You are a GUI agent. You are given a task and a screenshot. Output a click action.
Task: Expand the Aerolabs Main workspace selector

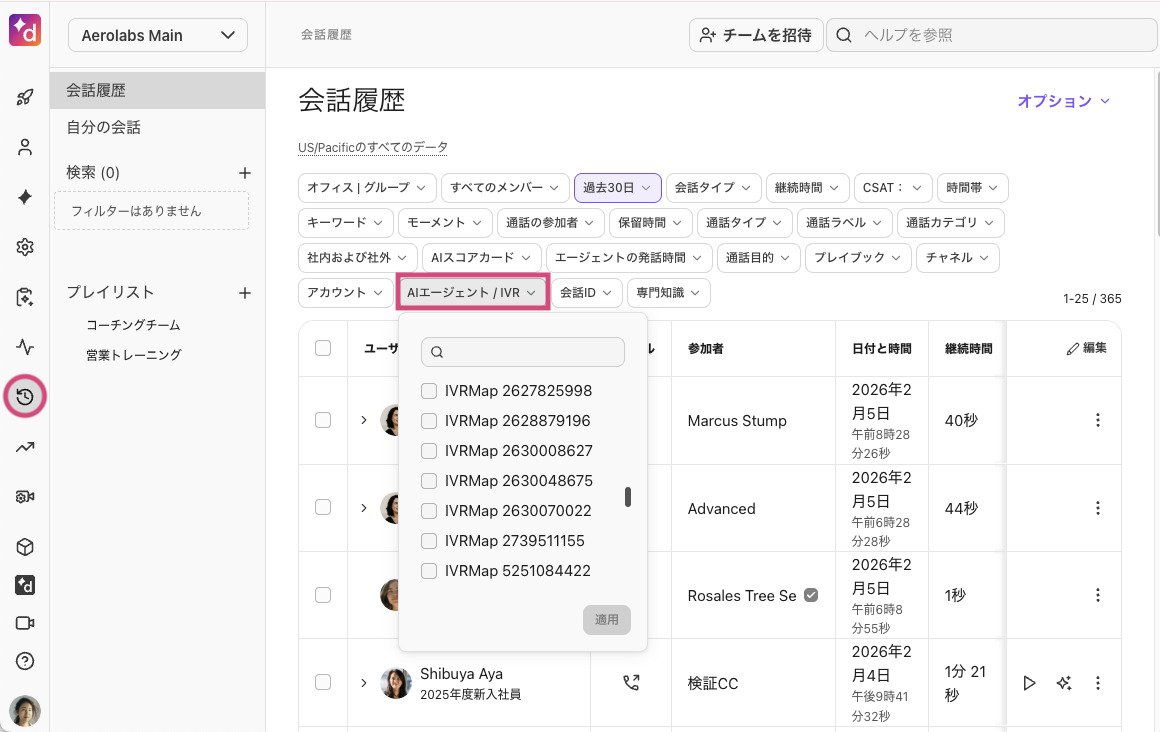click(x=157, y=35)
